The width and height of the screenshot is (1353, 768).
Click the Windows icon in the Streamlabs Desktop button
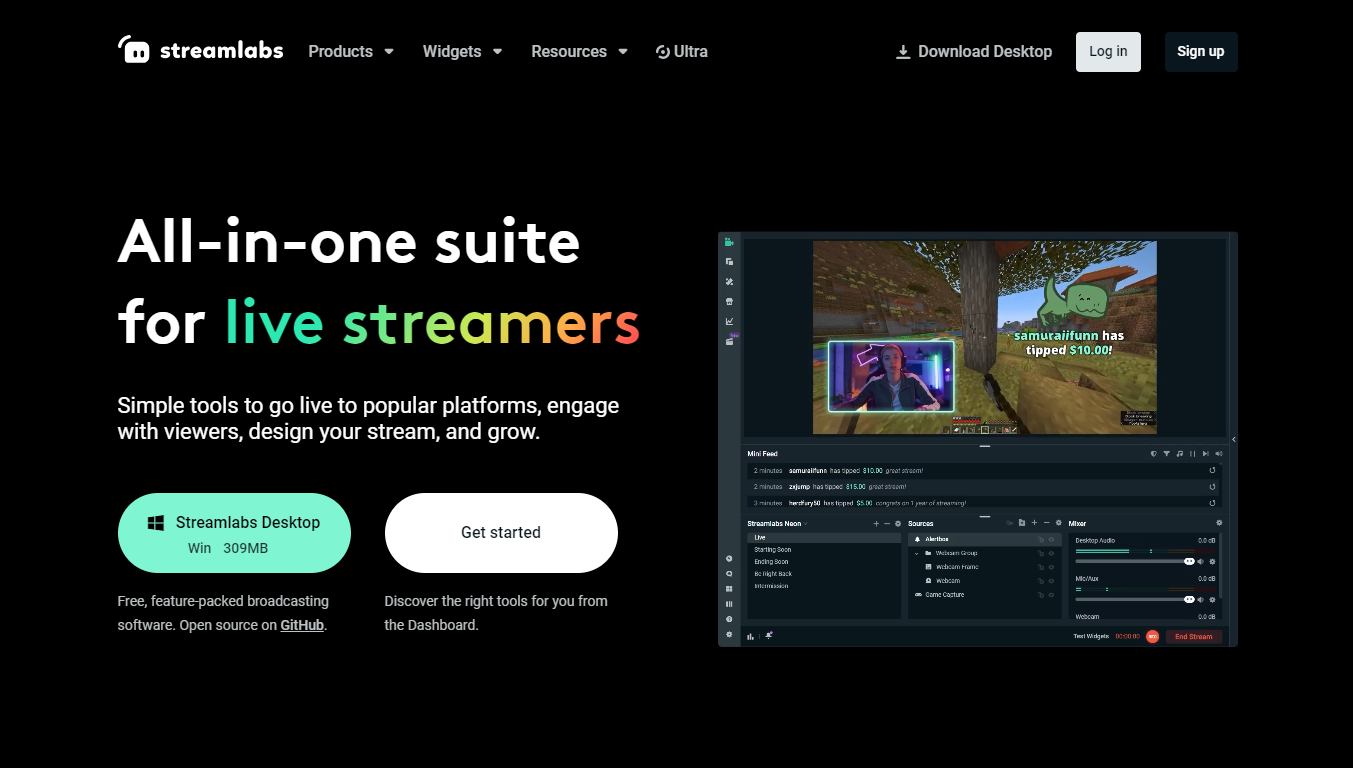tap(156, 523)
